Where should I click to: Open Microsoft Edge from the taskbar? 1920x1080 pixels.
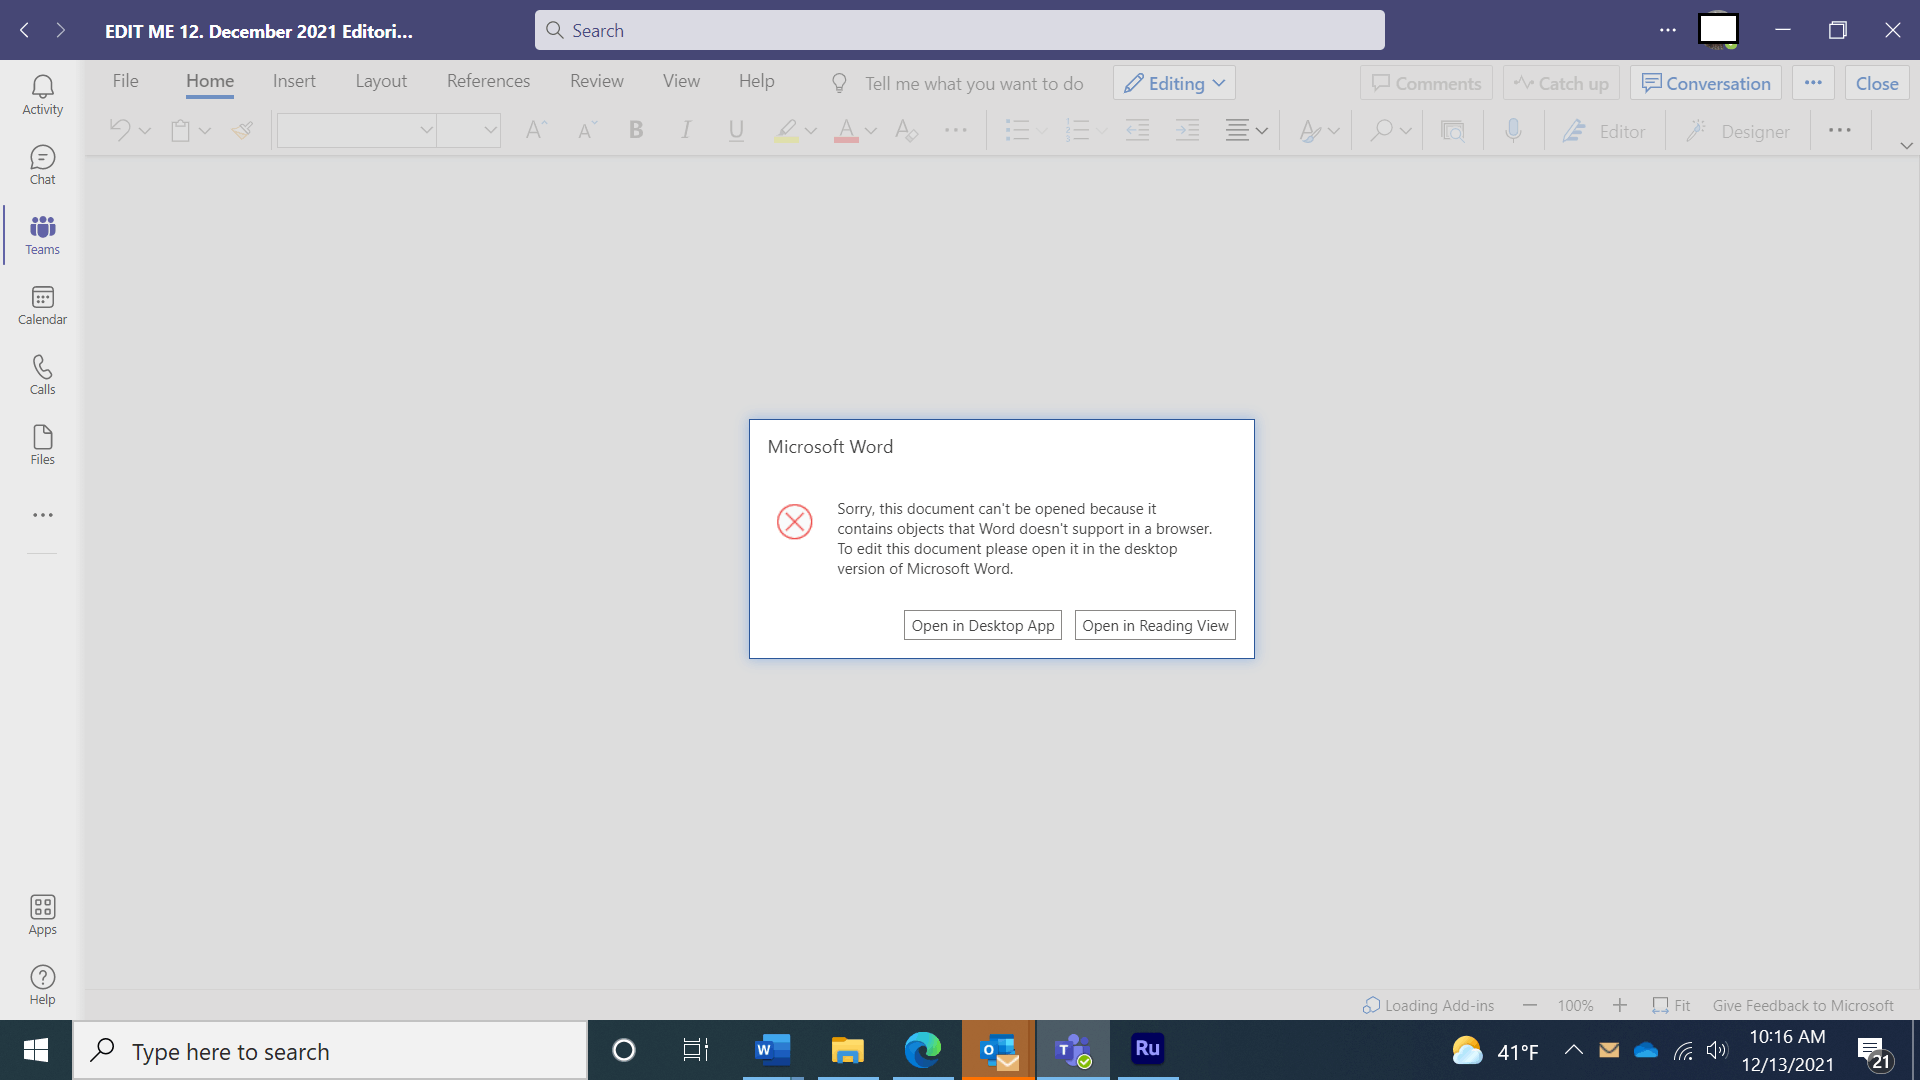[x=923, y=1049]
